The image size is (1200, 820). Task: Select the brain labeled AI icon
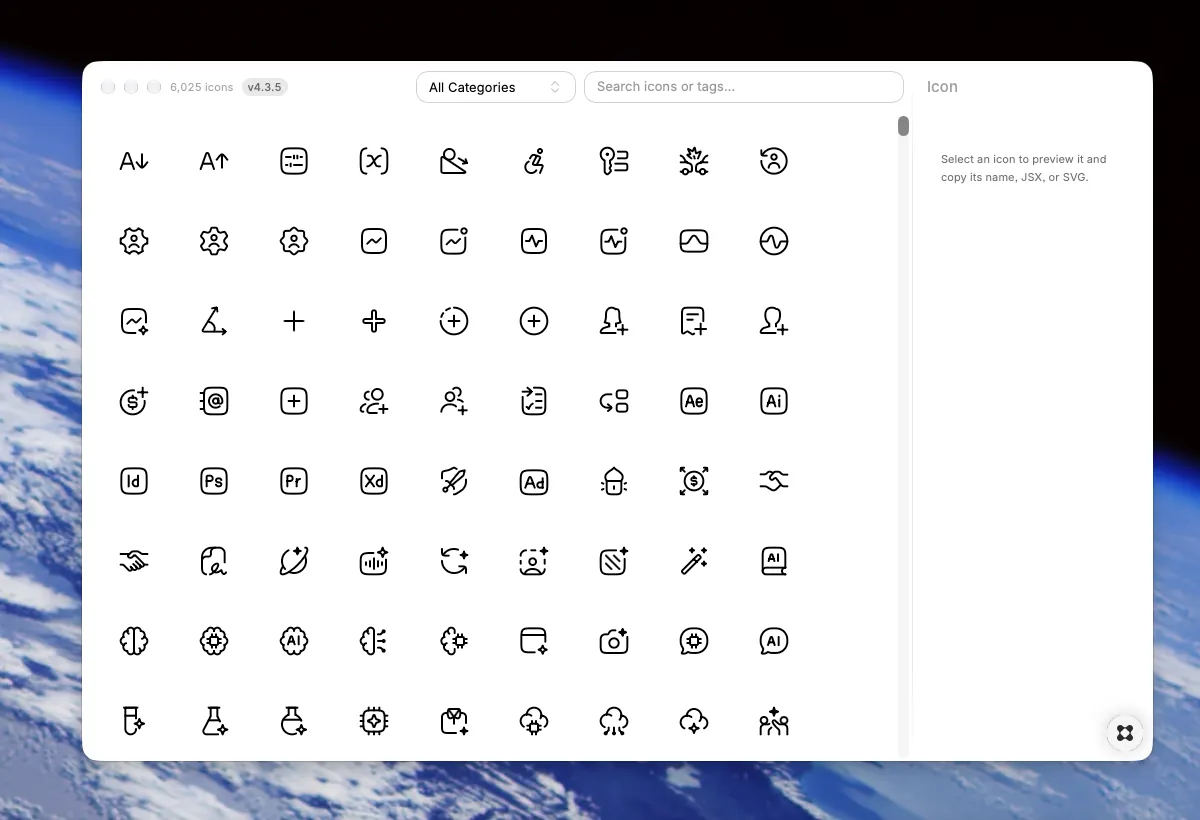294,641
